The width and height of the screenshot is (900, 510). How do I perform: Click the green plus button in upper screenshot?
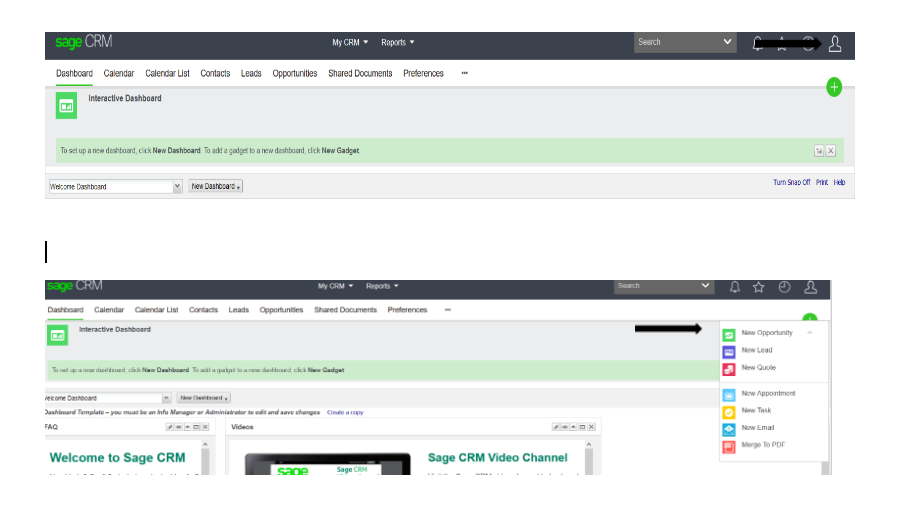coord(834,87)
